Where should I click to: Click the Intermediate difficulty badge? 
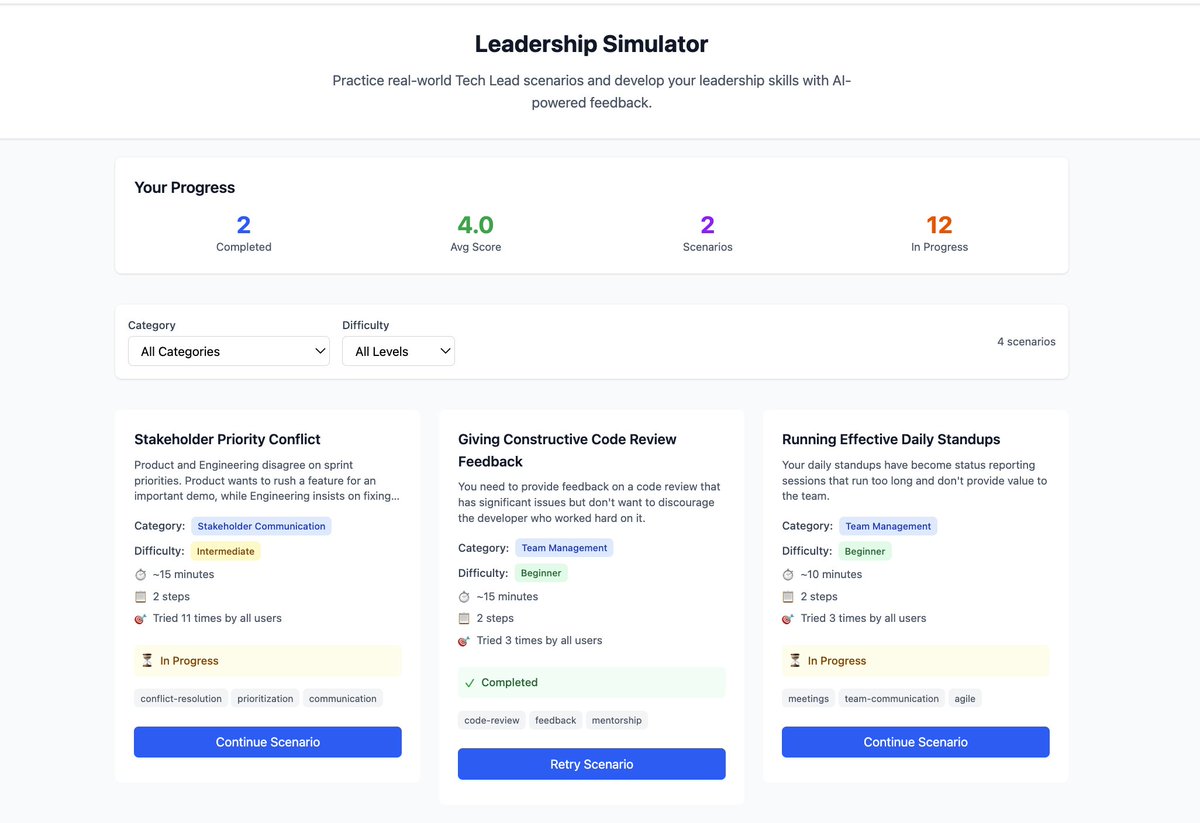point(225,551)
